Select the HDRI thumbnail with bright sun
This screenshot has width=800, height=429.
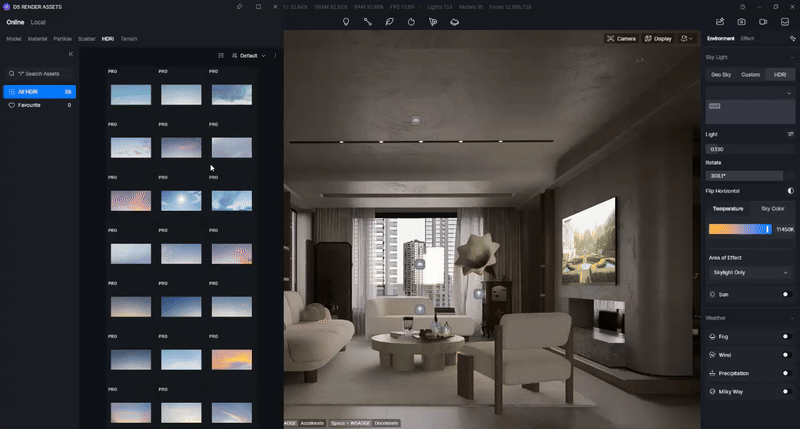[x=181, y=200]
